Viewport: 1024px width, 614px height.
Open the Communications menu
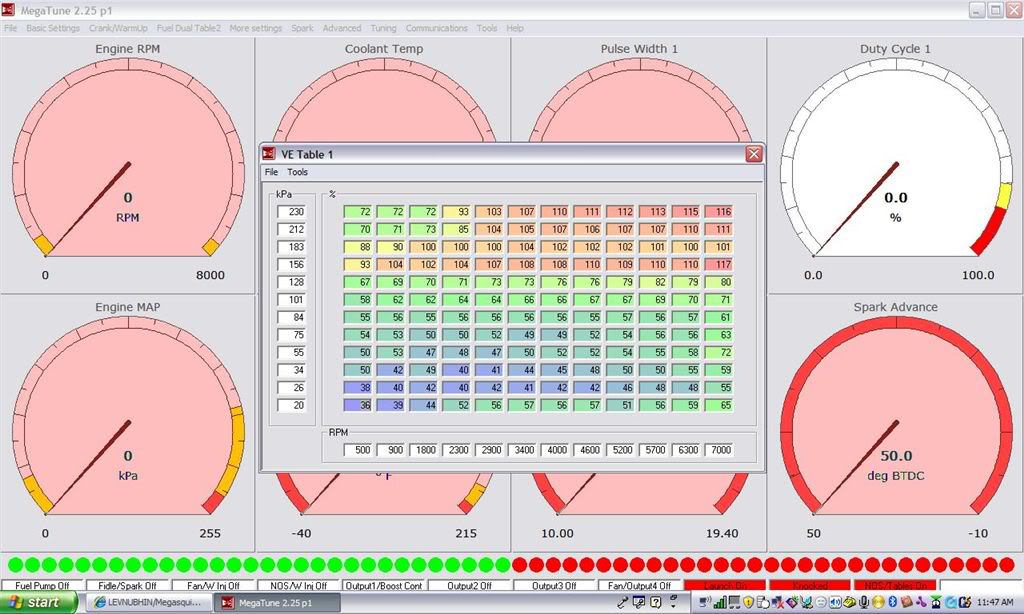(439, 28)
